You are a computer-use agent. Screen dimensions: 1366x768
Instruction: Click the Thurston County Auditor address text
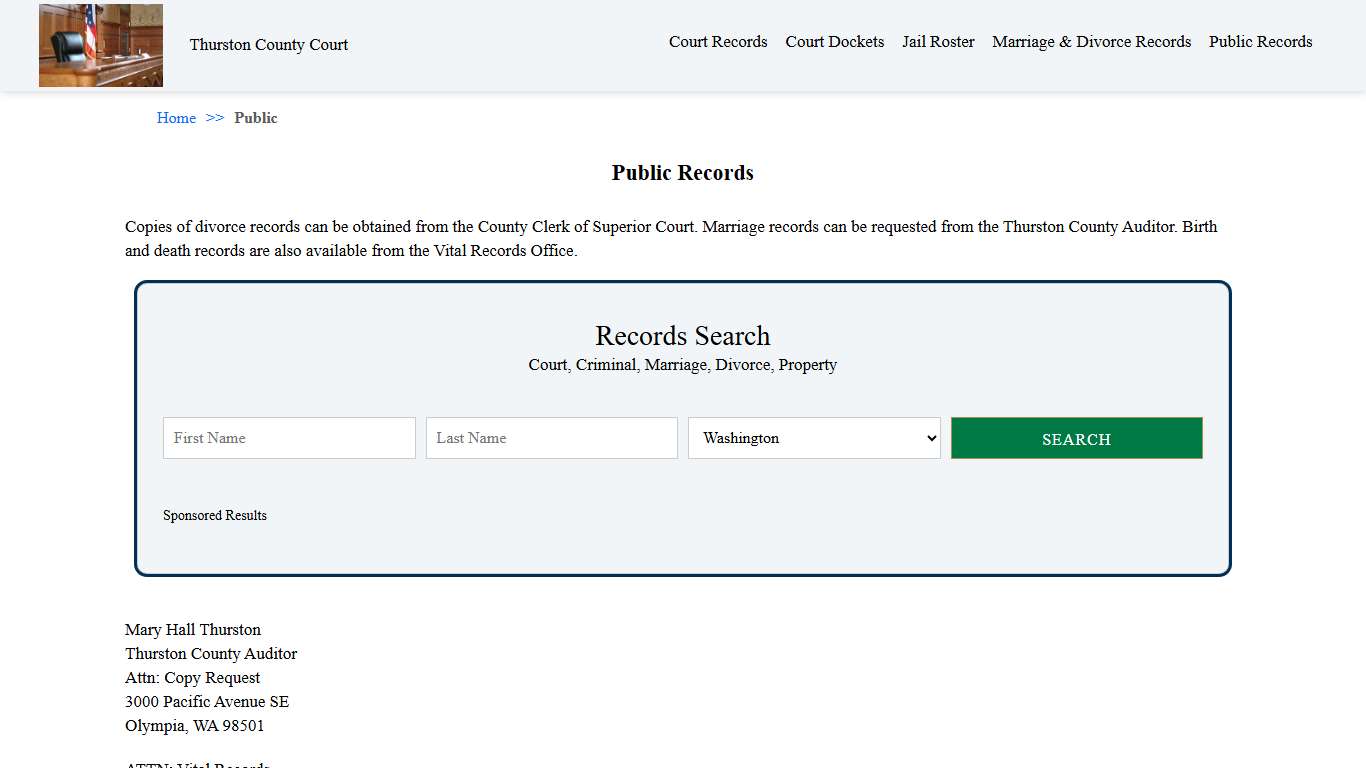(x=210, y=653)
